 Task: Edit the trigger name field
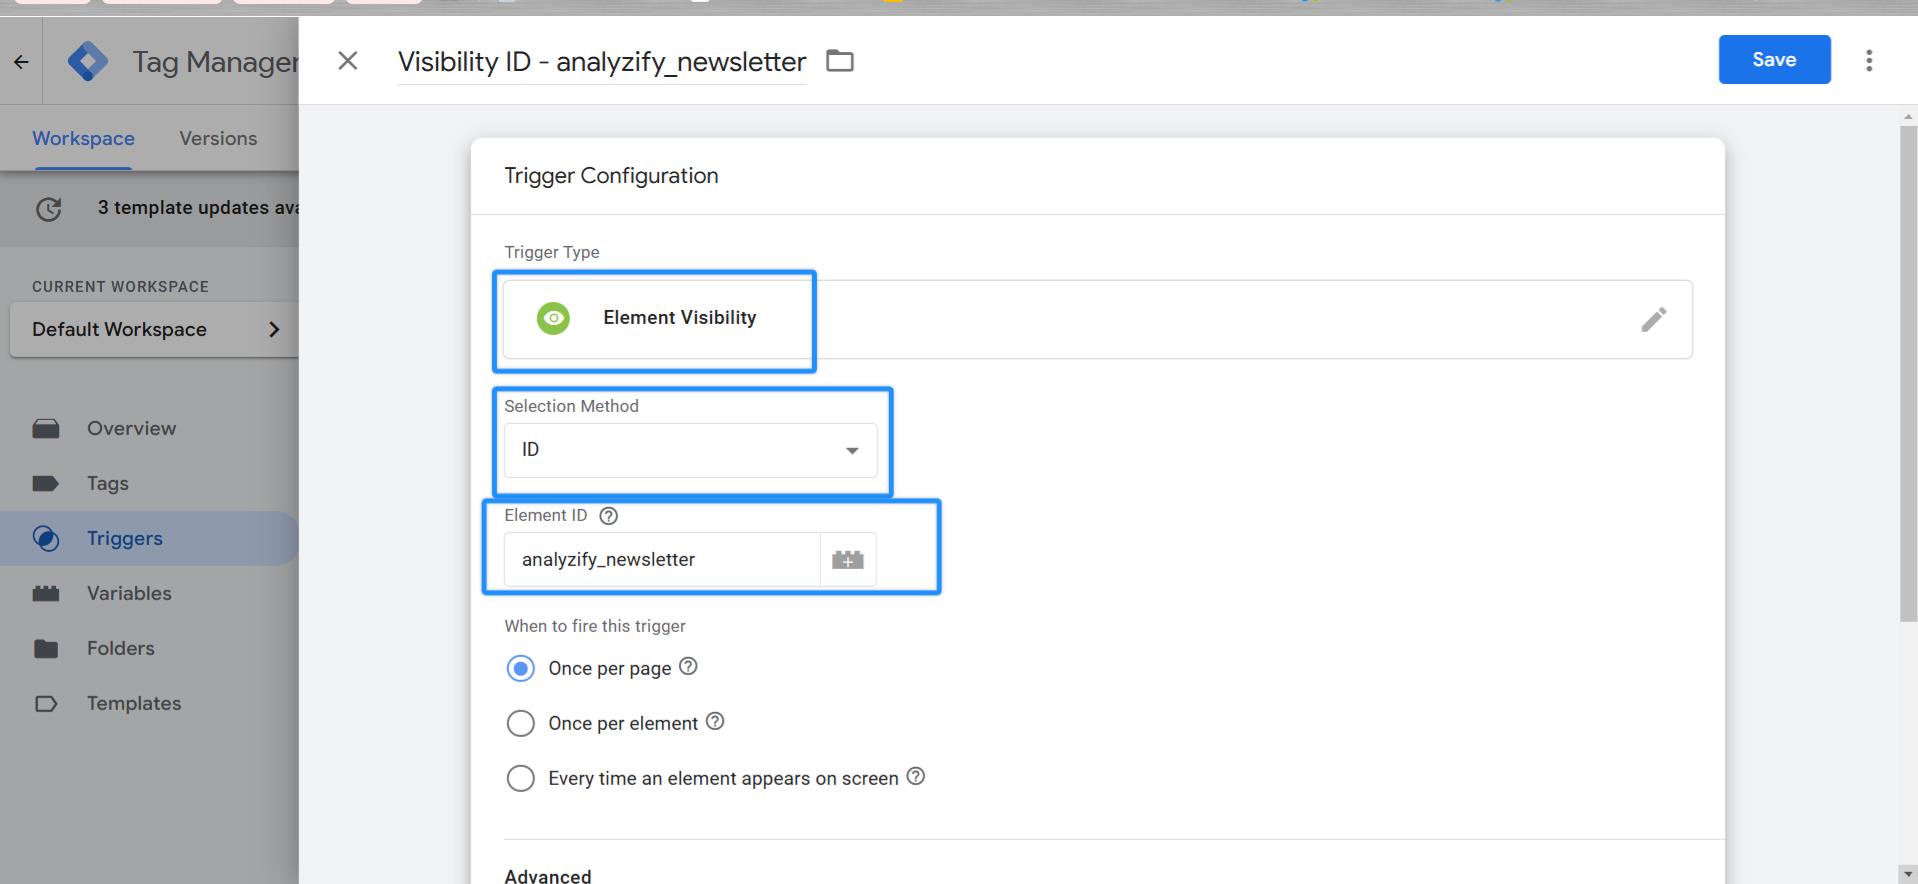602,62
